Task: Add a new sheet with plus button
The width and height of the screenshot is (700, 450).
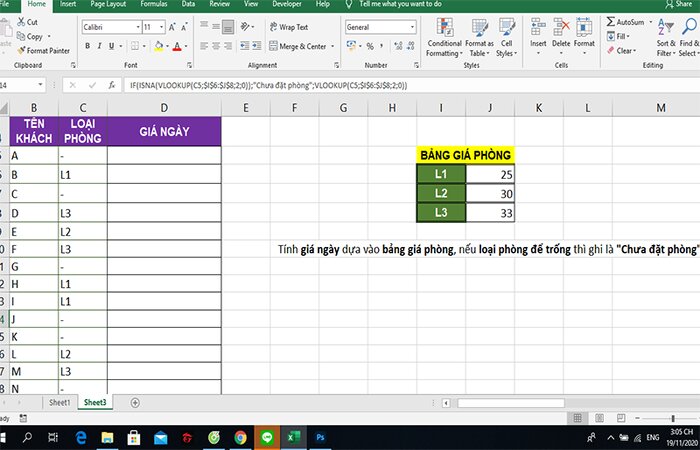Action: tap(135, 403)
